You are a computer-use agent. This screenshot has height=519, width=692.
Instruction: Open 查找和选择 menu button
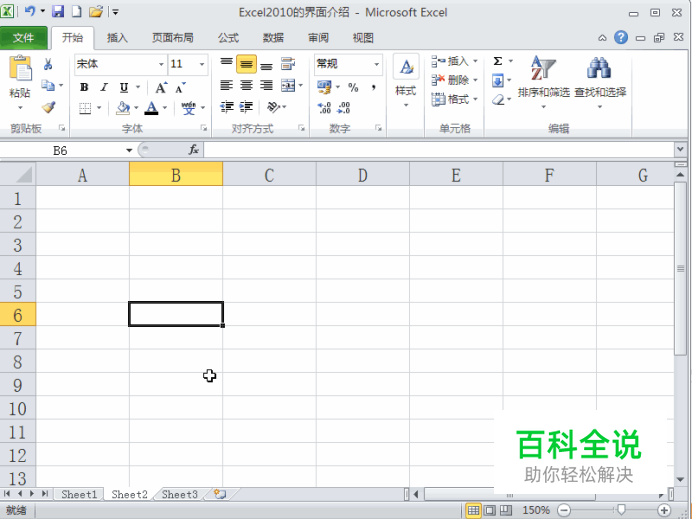click(600, 82)
